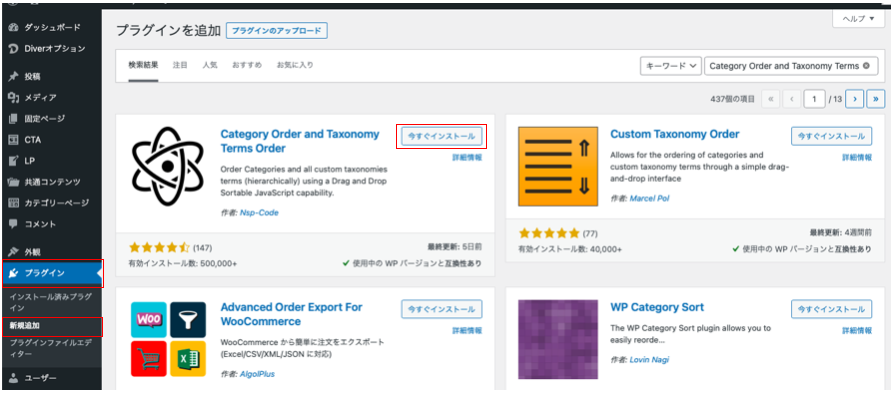Image resolution: width=895 pixels, height=394 pixels.
Task: Switch to おすすめ recommended tab
Action: 247,65
